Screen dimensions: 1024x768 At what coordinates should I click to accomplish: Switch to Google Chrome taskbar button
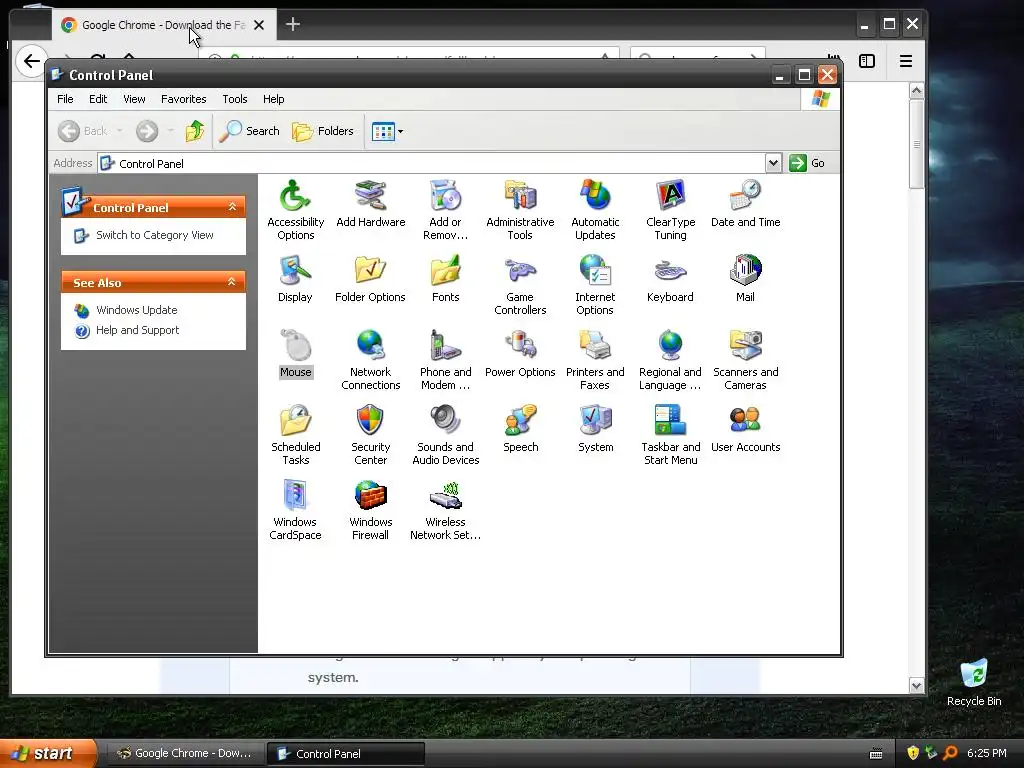(184, 754)
